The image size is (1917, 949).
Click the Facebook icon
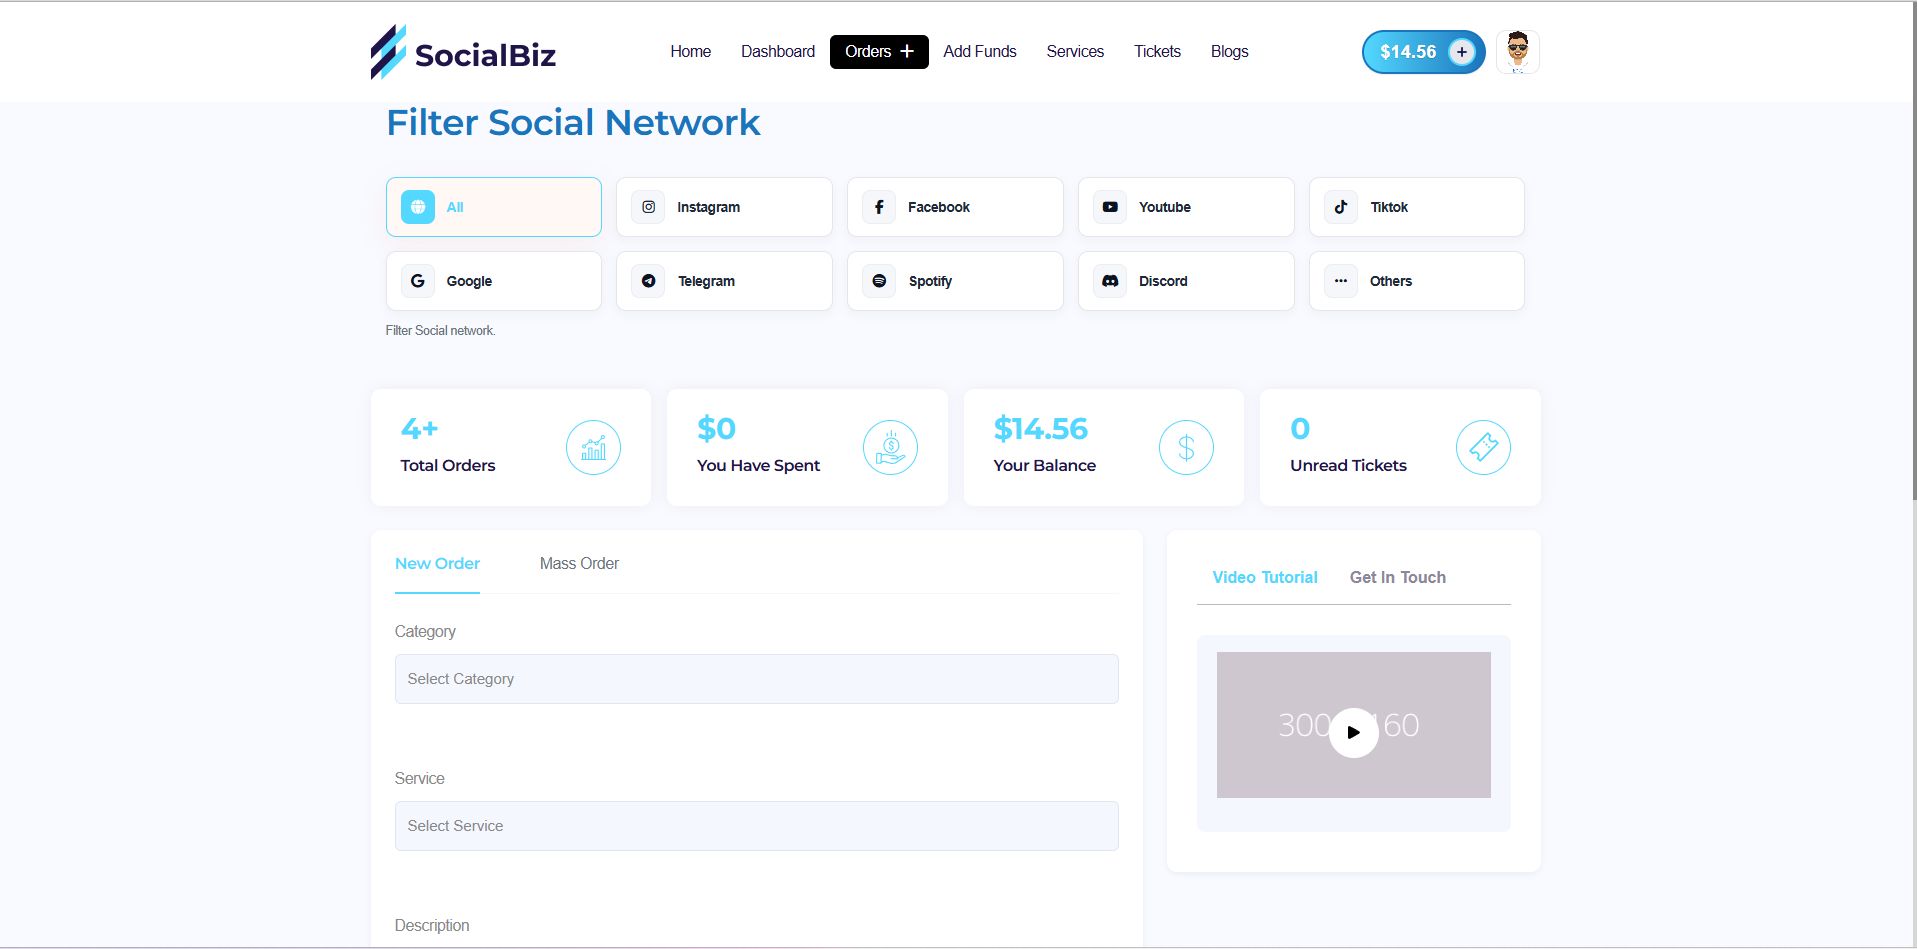[879, 207]
